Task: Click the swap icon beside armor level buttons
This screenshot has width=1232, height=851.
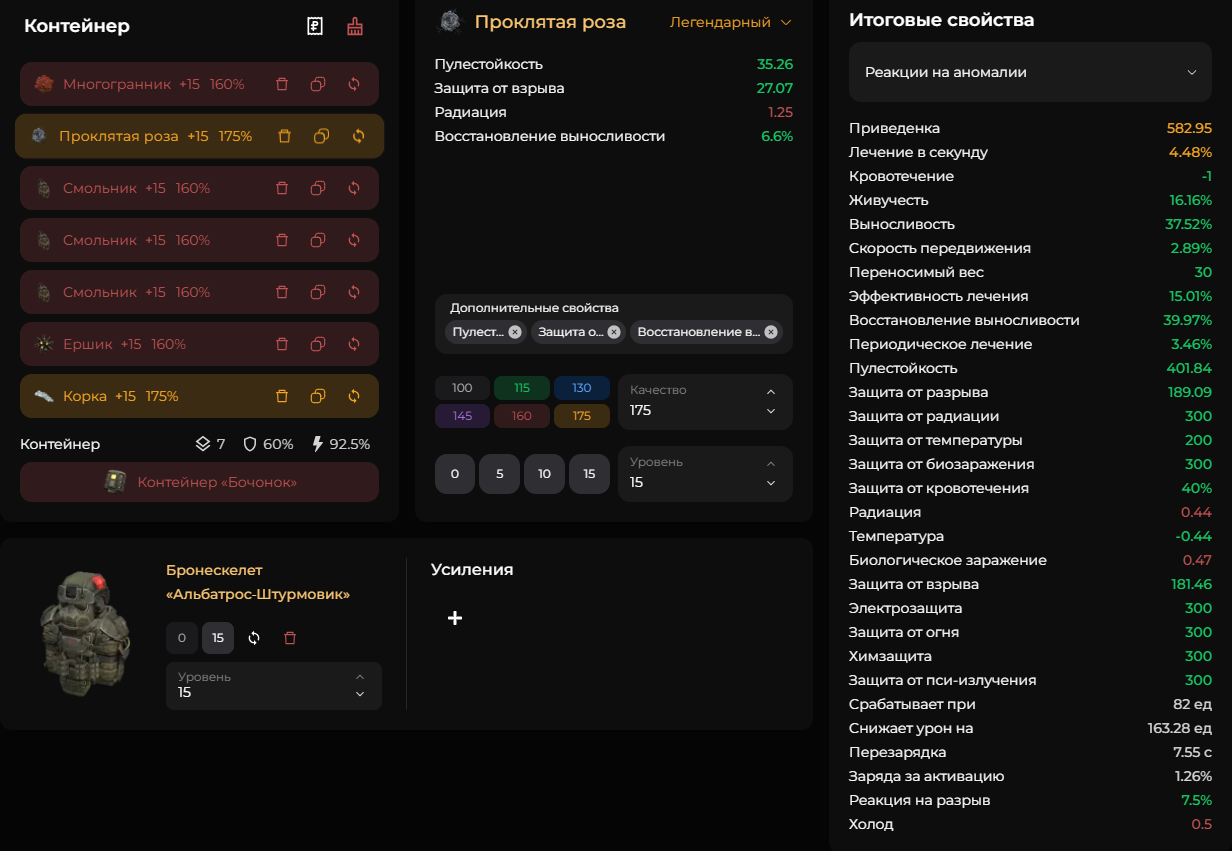Action: pyautogui.click(x=254, y=638)
